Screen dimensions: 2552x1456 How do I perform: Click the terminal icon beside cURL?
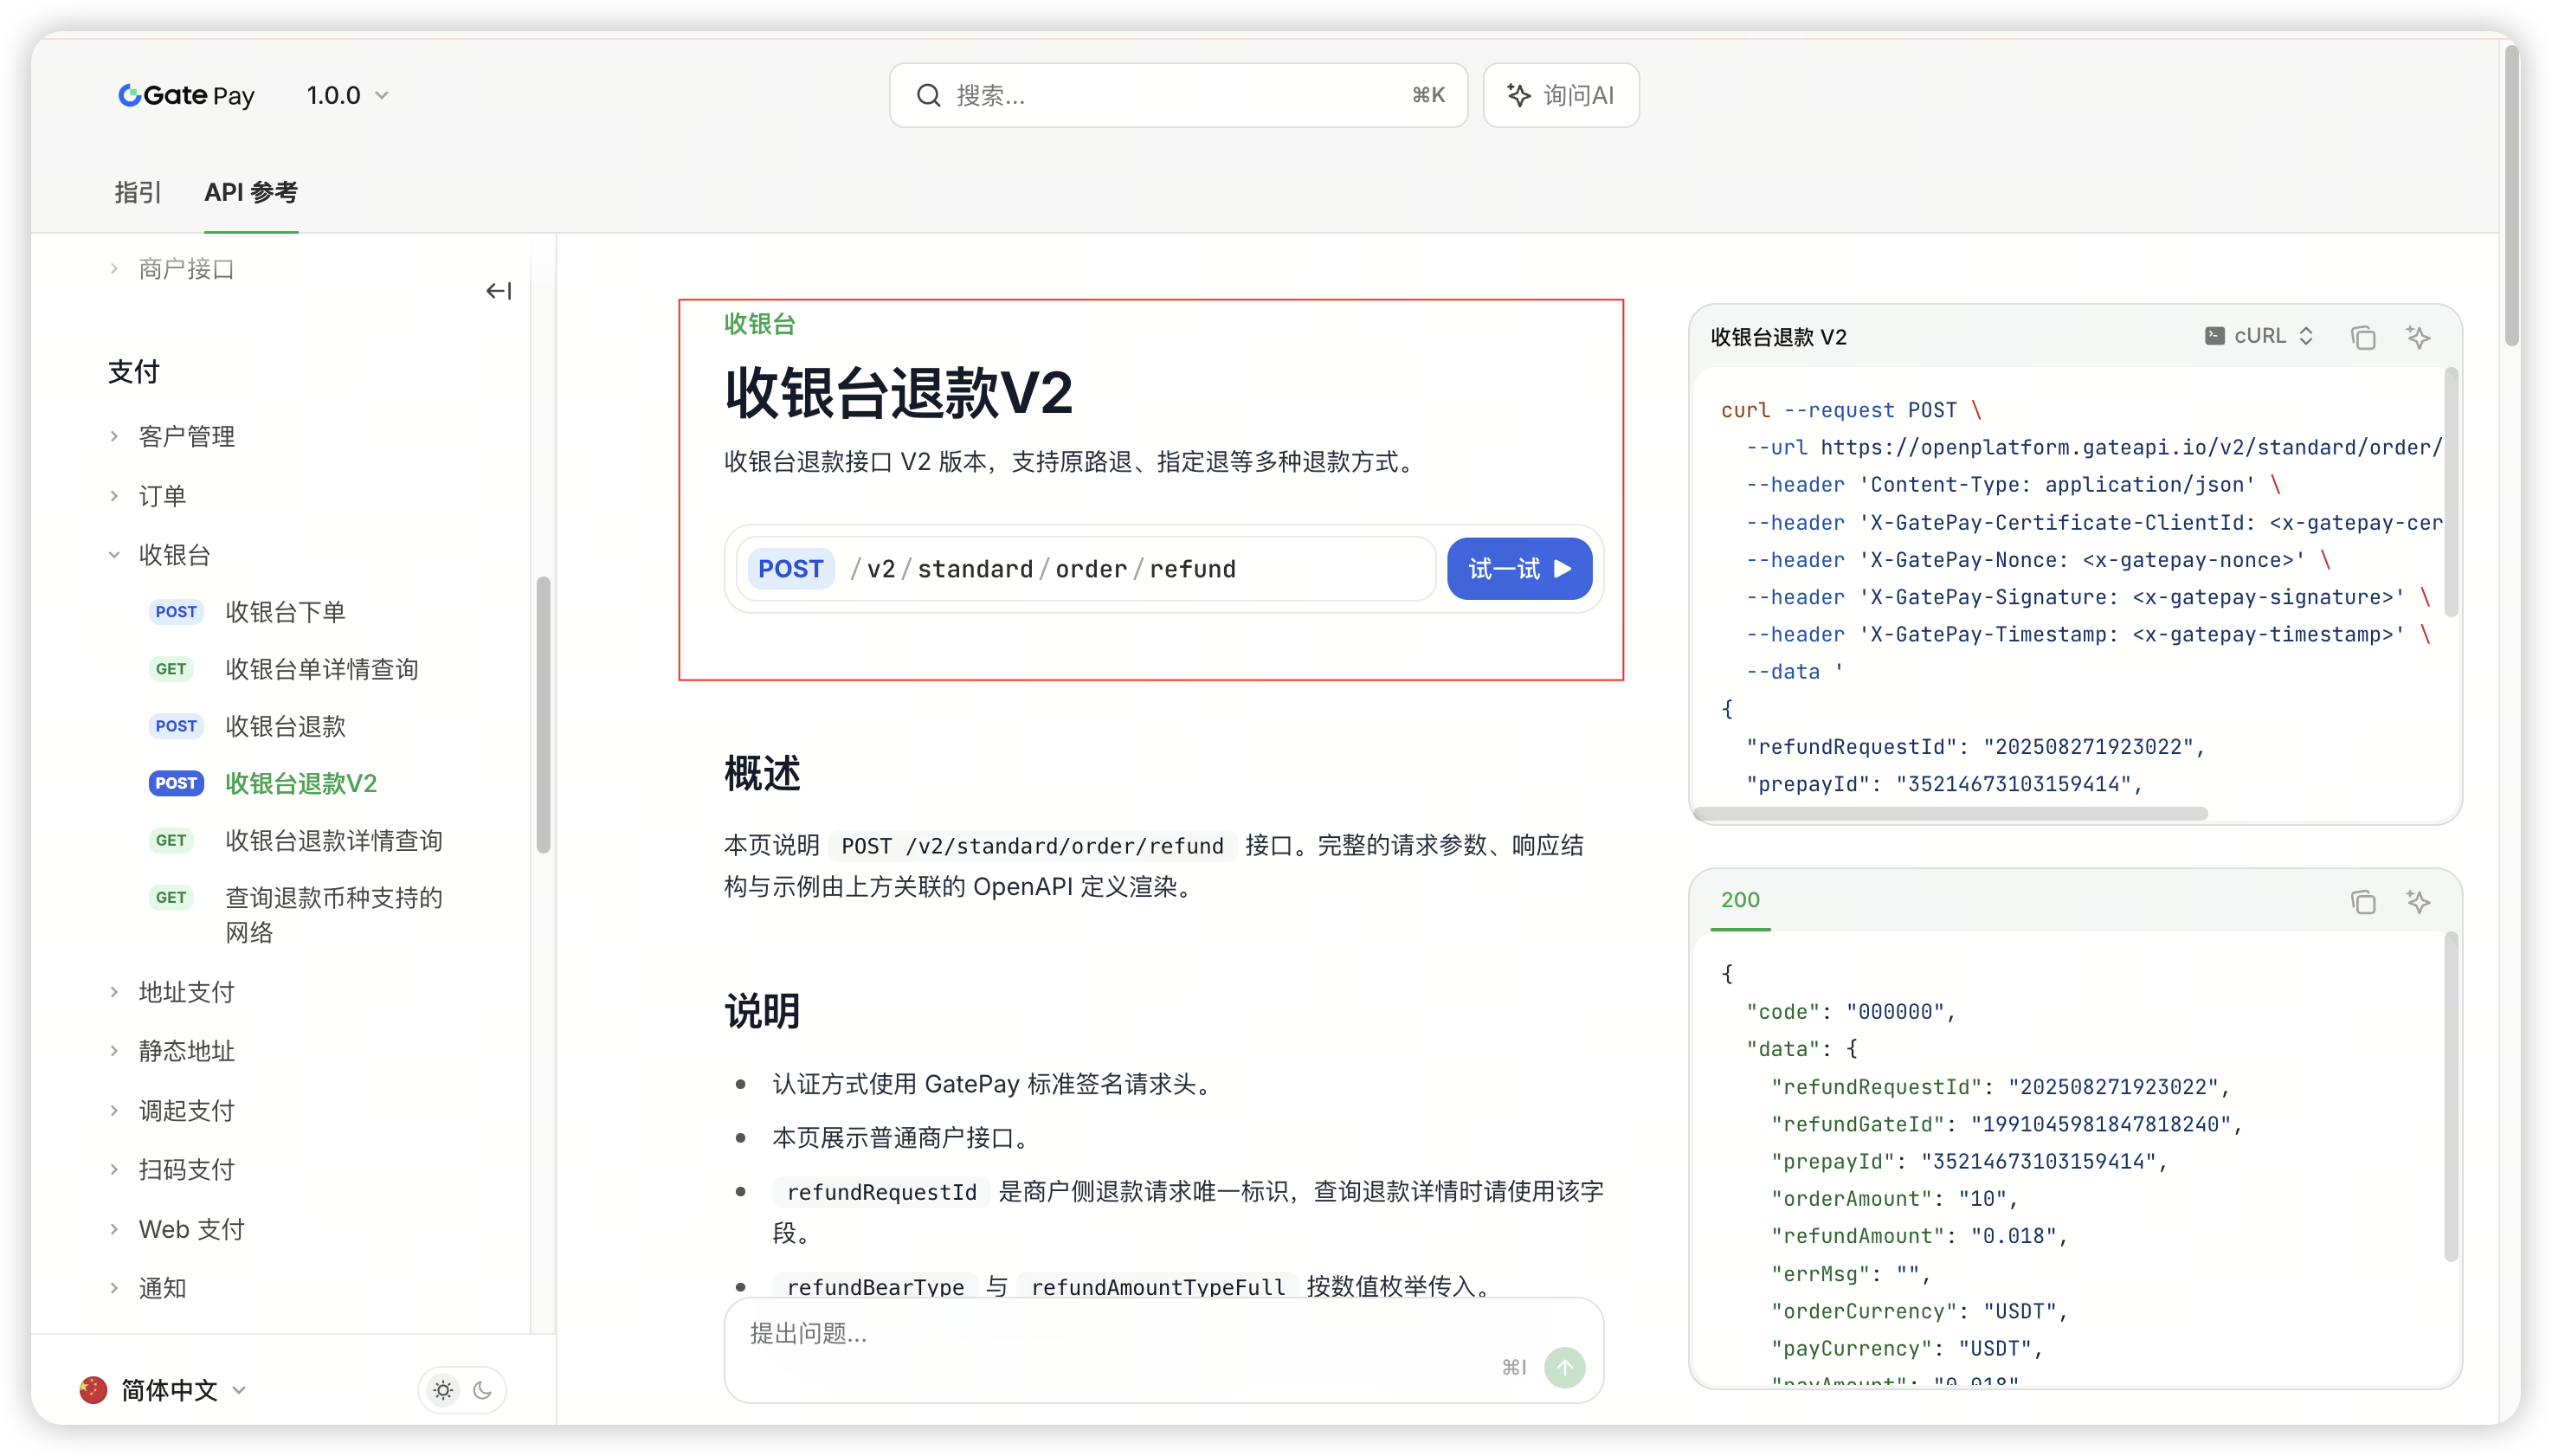tap(2214, 336)
